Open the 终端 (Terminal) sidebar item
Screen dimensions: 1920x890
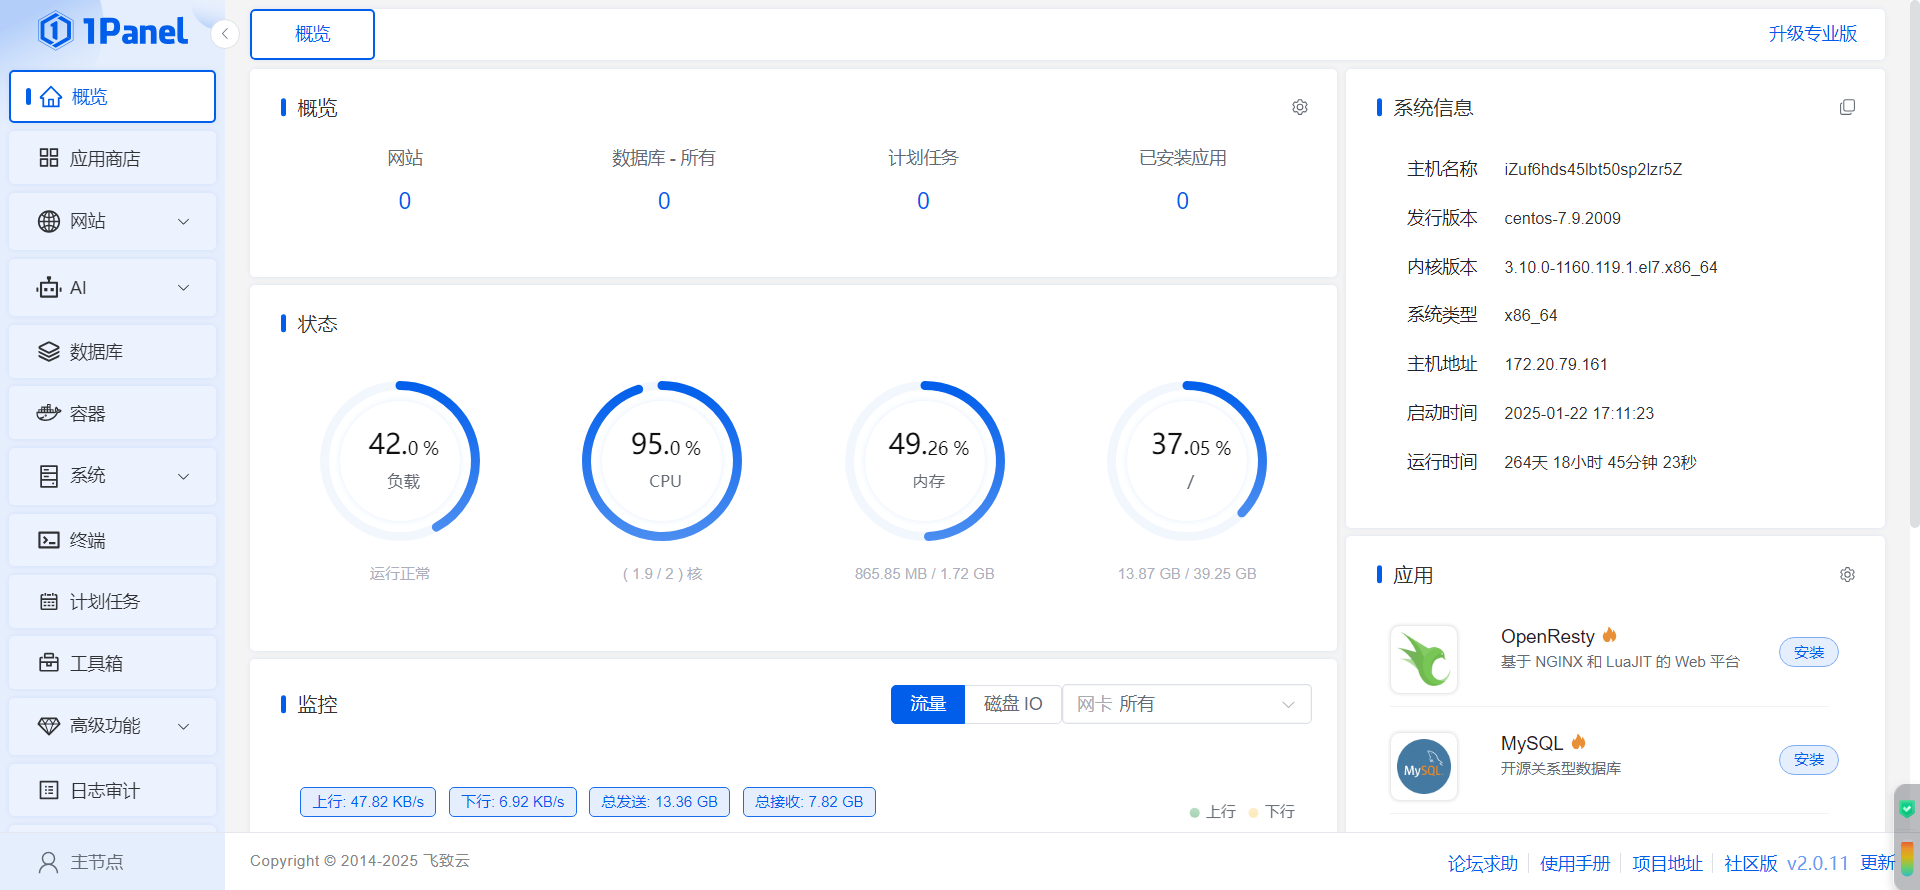(112, 540)
